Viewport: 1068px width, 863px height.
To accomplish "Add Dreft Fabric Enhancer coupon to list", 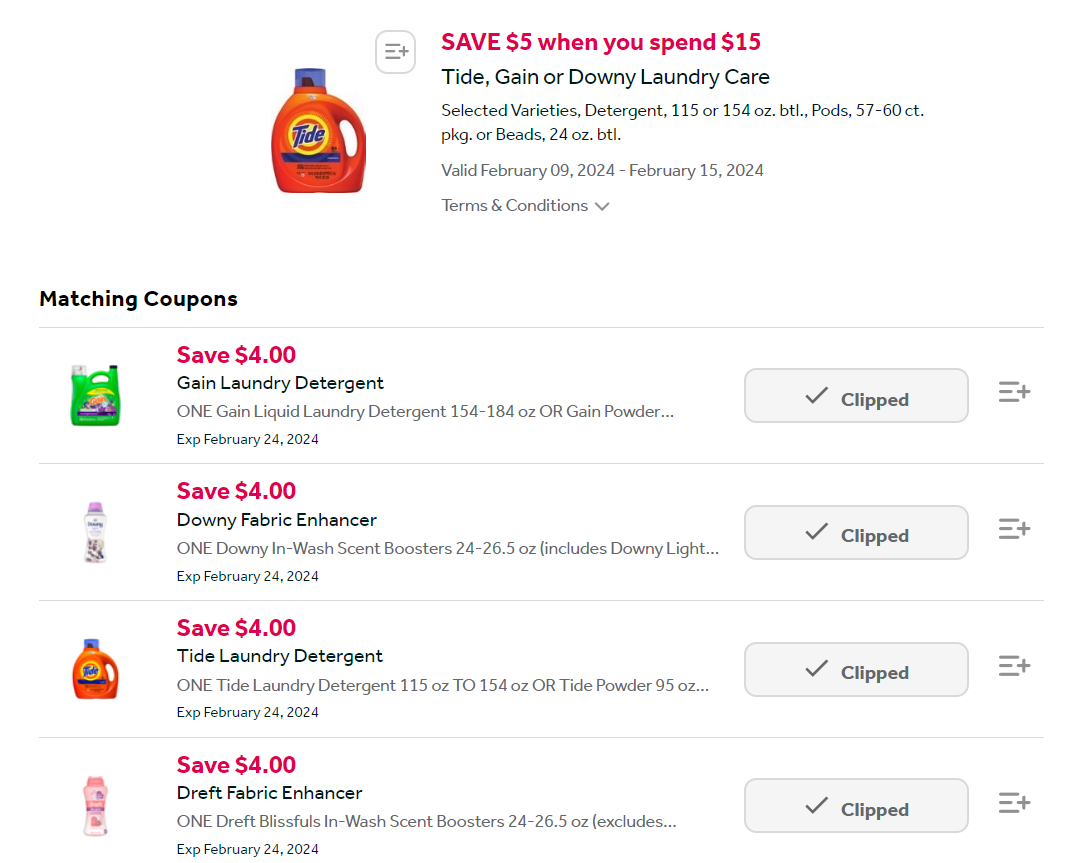I will (1014, 802).
